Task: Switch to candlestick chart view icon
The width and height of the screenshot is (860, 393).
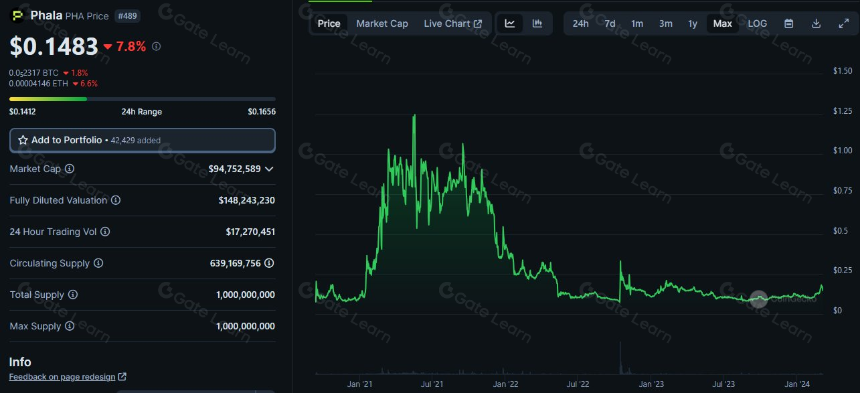Action: click(x=538, y=24)
